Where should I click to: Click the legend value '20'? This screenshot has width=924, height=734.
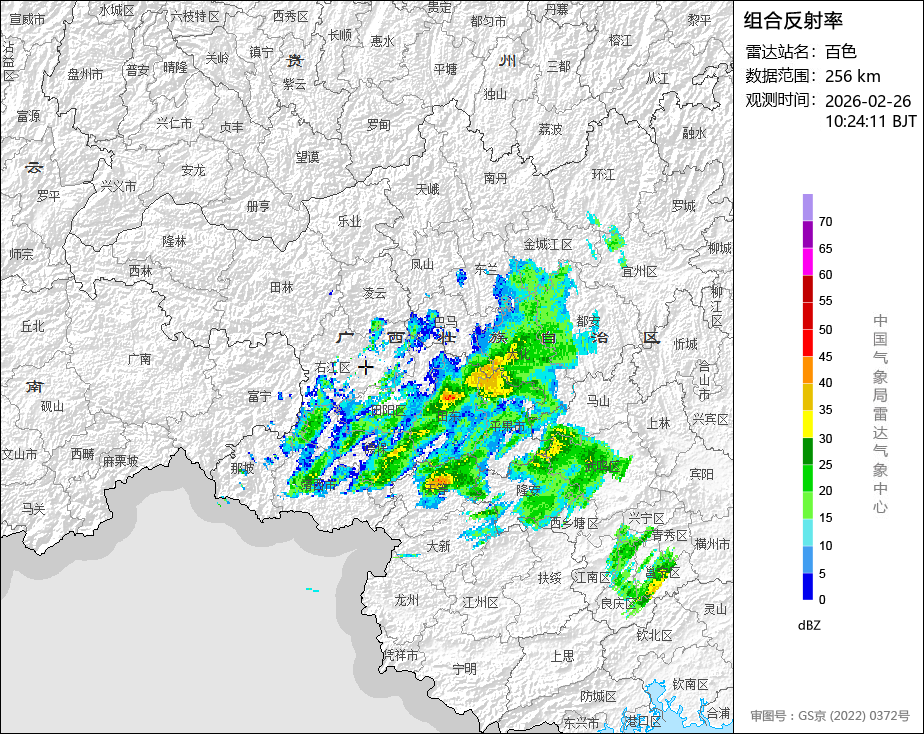click(825, 491)
